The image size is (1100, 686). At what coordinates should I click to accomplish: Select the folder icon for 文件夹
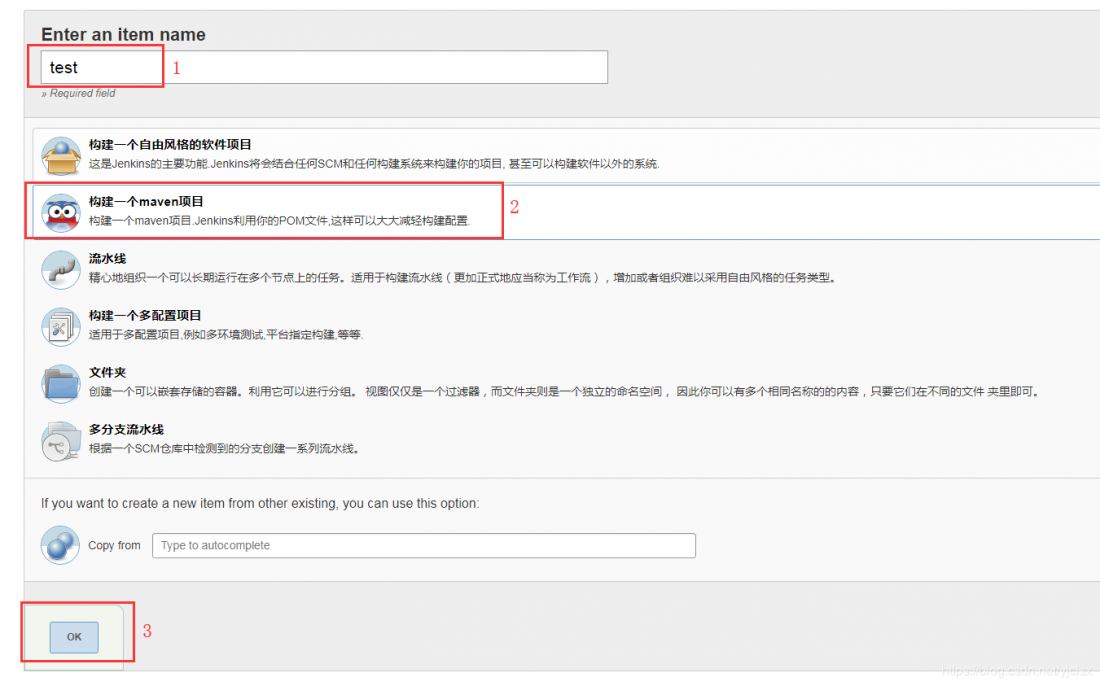(x=61, y=383)
